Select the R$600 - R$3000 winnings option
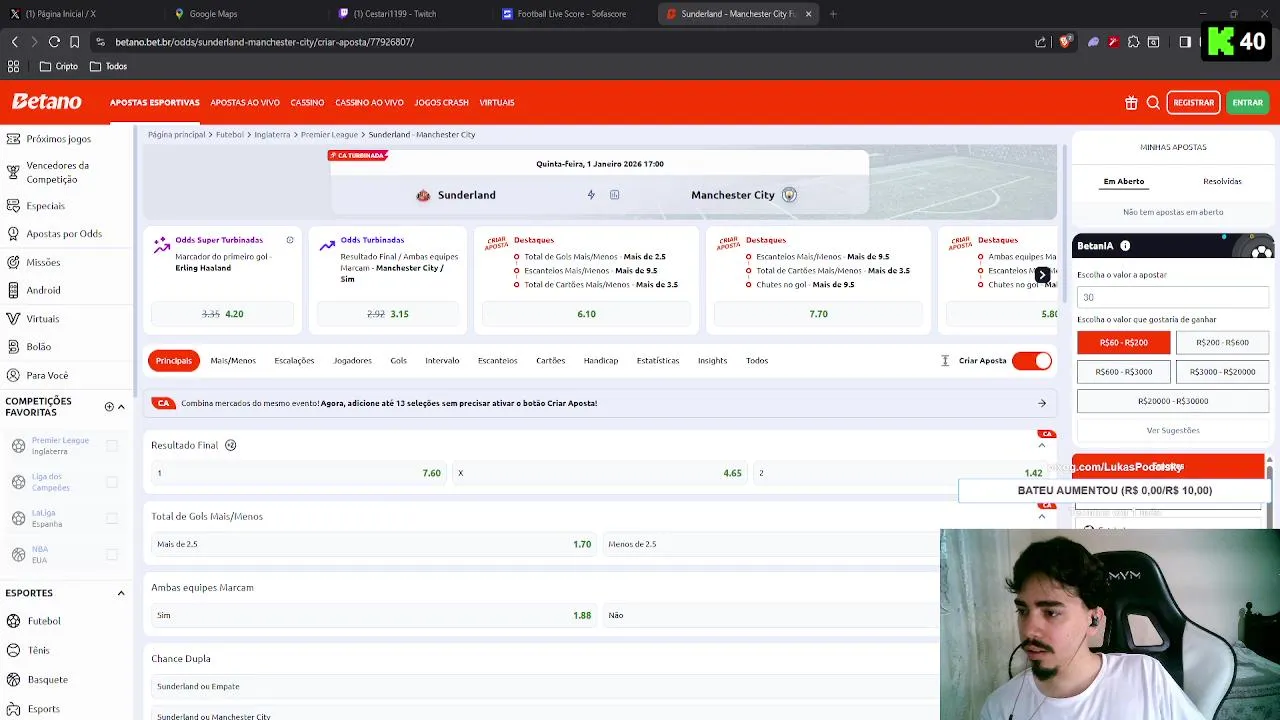 pos(1123,371)
